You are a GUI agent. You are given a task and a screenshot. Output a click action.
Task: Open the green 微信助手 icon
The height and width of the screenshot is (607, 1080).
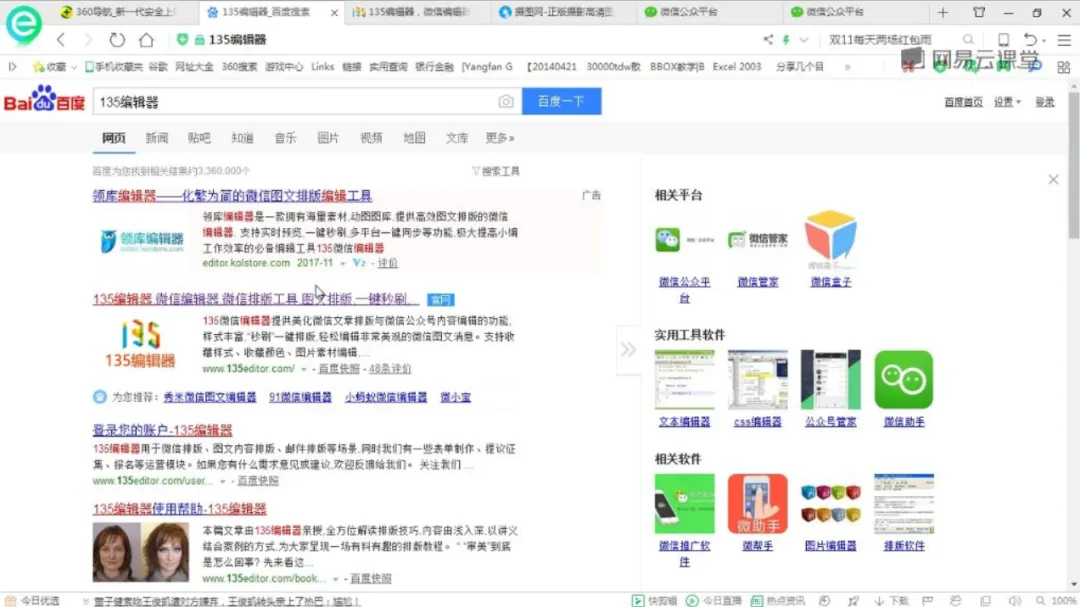coord(904,380)
